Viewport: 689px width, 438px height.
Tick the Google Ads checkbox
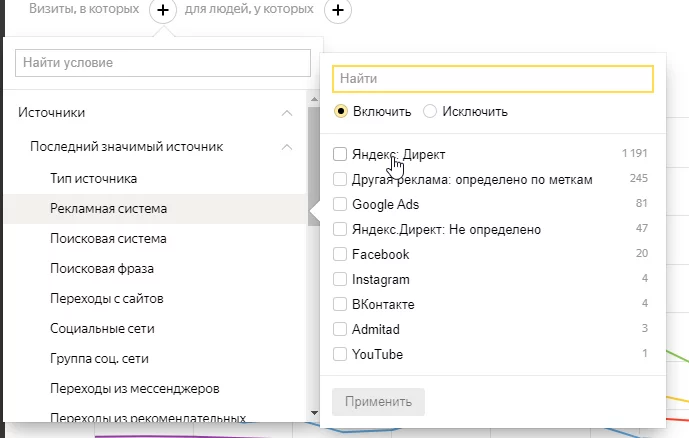(340, 204)
